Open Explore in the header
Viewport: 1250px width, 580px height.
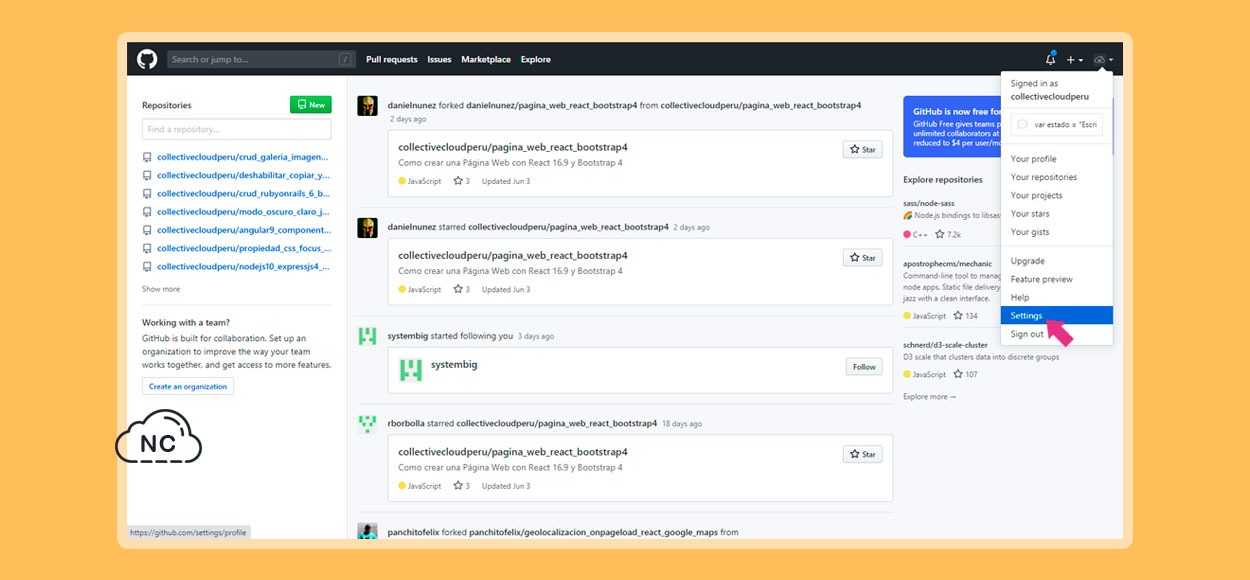(536, 60)
